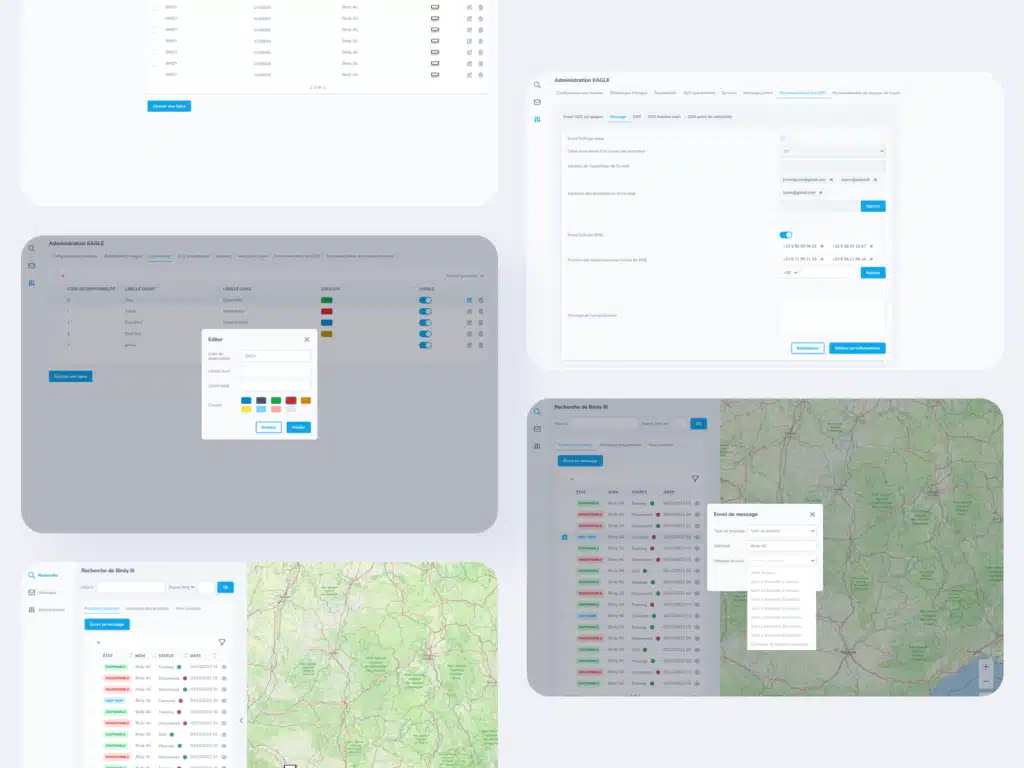Click edit icon on the green swatch row
The image size is (1024, 768).
(x=470, y=300)
